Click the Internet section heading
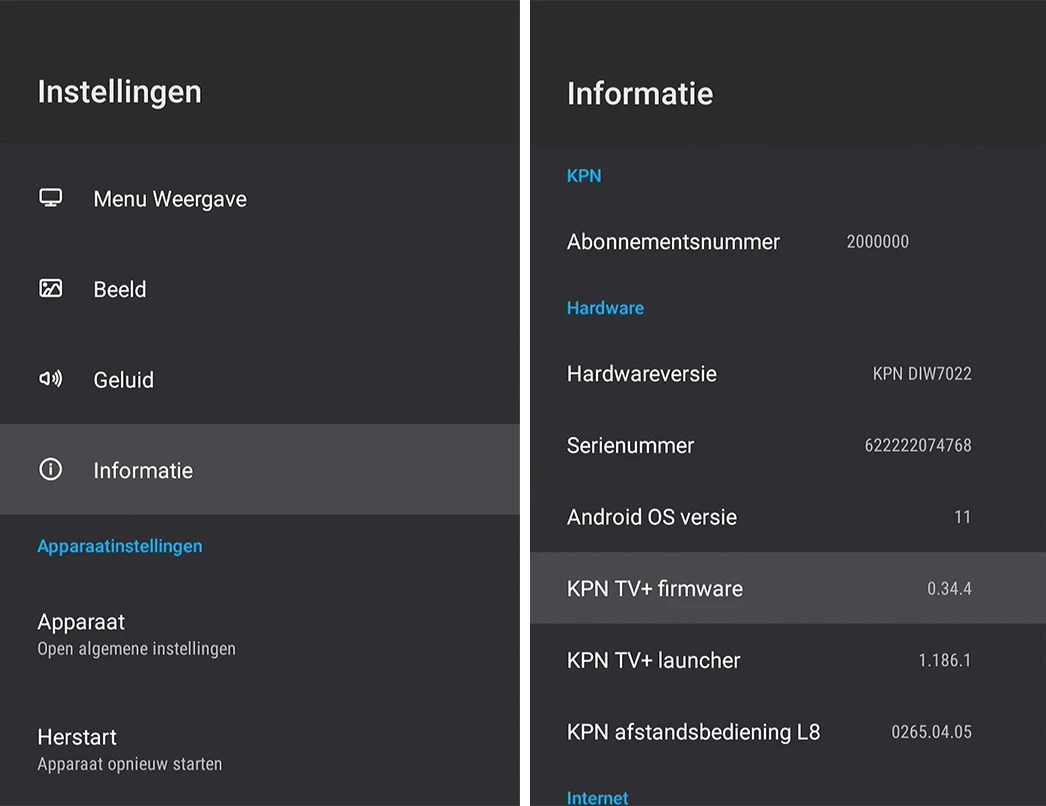Viewport: 1046px width, 806px height. [598, 797]
